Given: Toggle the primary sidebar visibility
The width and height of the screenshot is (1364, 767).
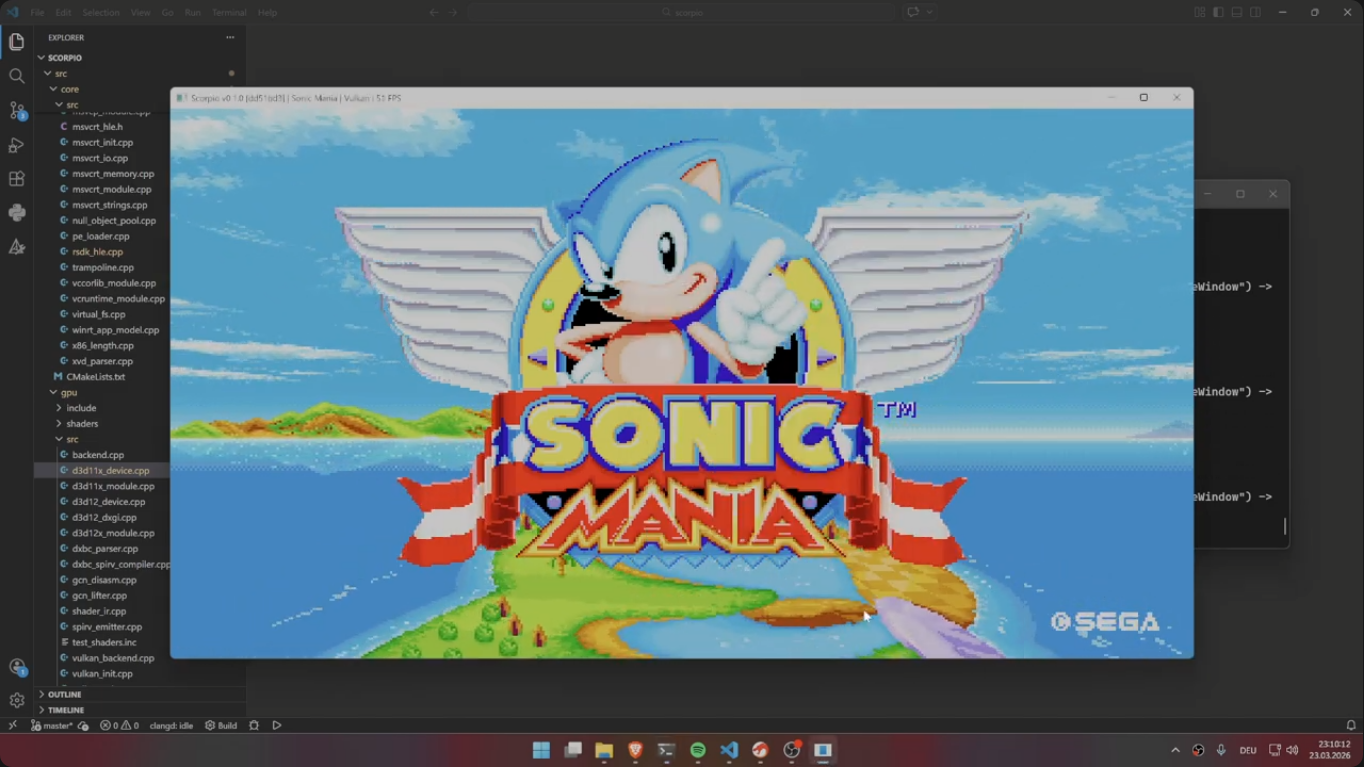Looking at the screenshot, I should point(1218,12).
